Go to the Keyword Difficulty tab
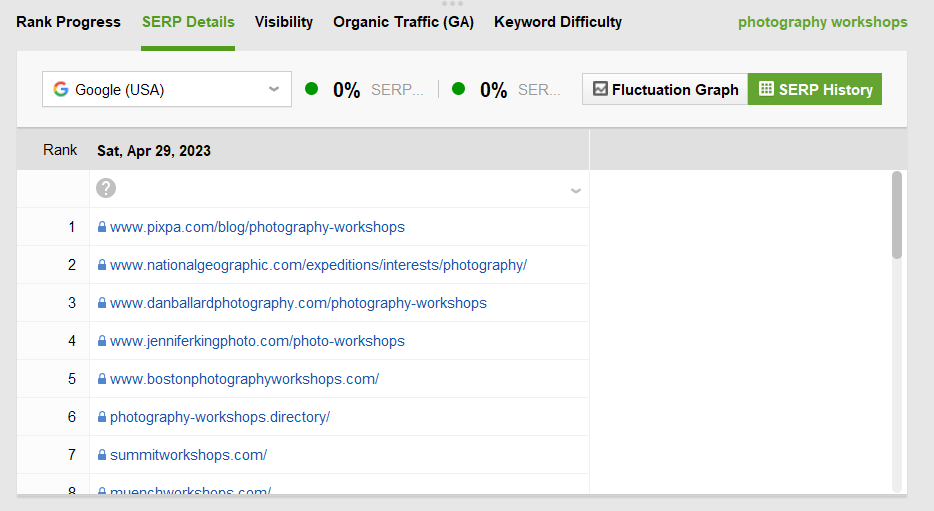This screenshot has height=511, width=934. (x=558, y=22)
